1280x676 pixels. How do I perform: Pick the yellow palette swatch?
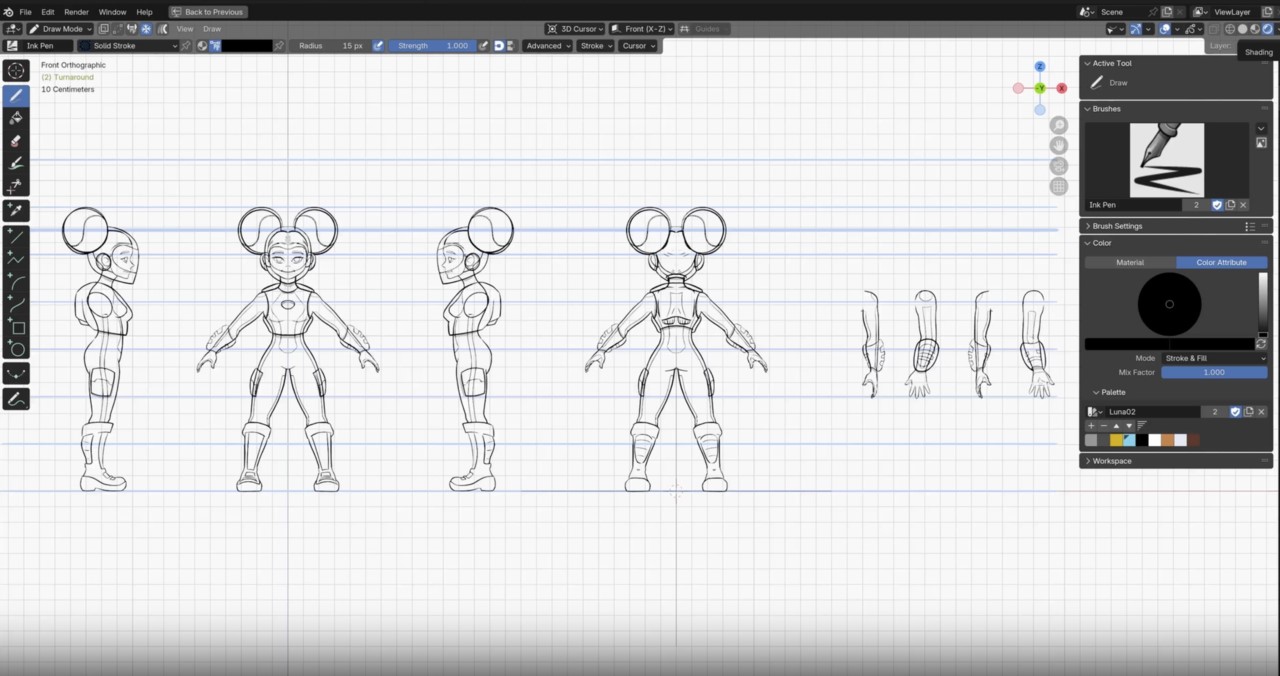coord(1116,440)
